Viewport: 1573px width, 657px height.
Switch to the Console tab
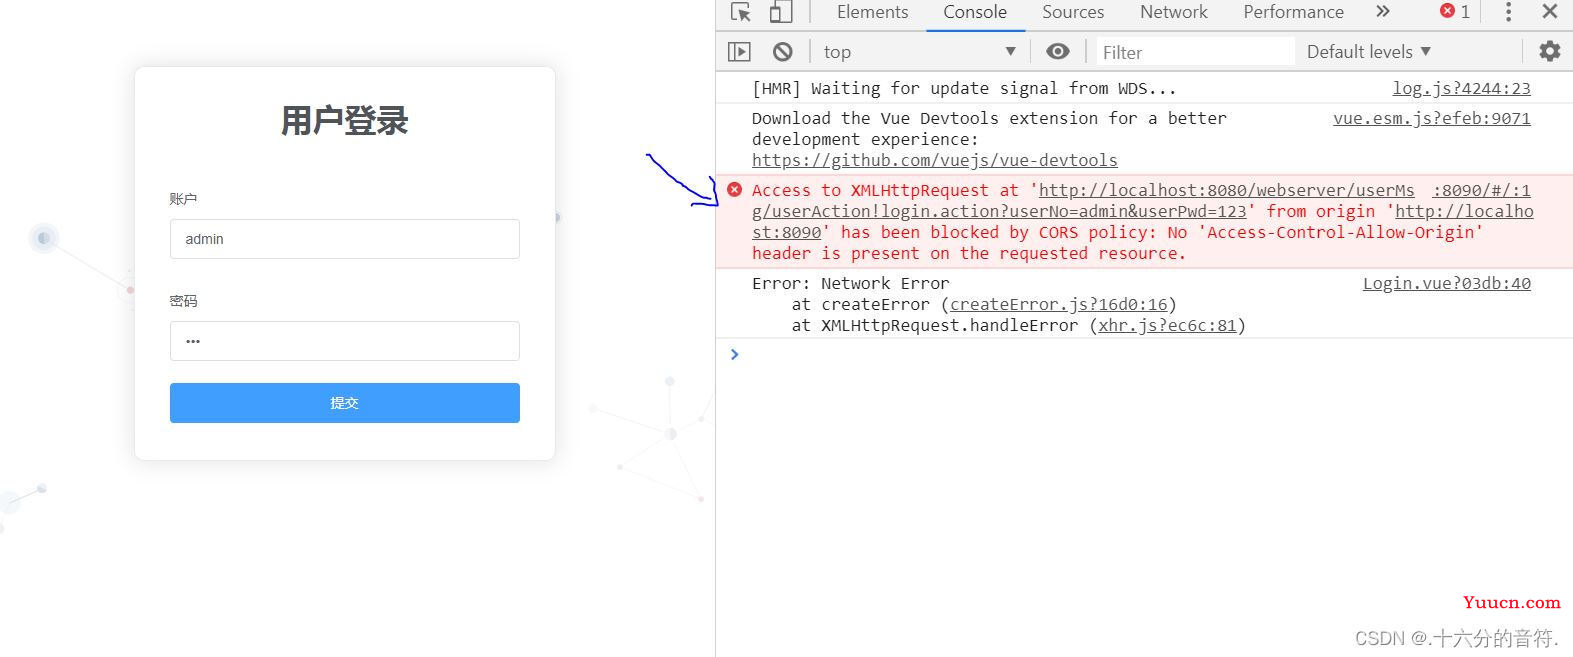point(975,12)
